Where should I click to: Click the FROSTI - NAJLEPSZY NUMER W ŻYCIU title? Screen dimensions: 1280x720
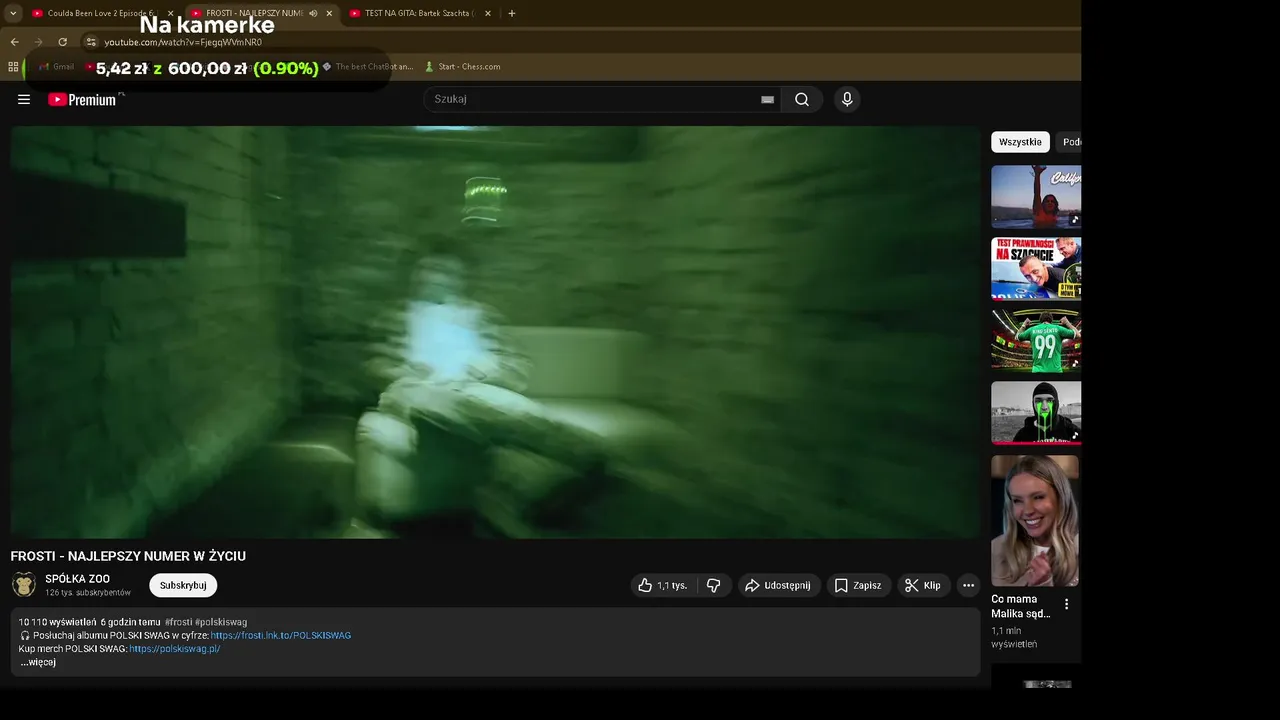pyautogui.click(x=128, y=556)
